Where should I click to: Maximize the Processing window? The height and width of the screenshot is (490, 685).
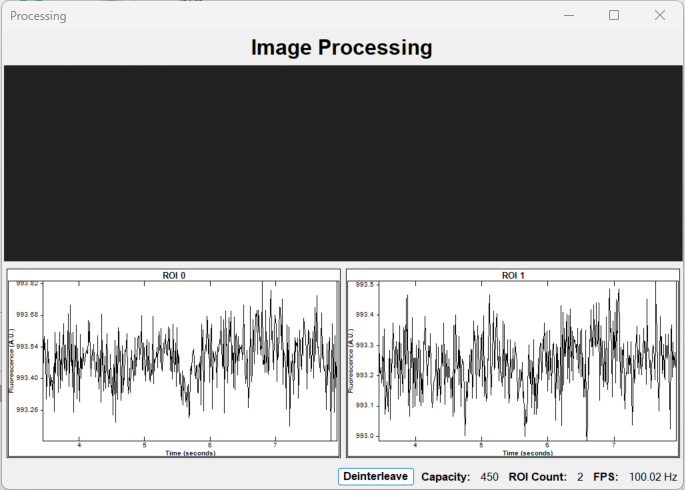[614, 15]
